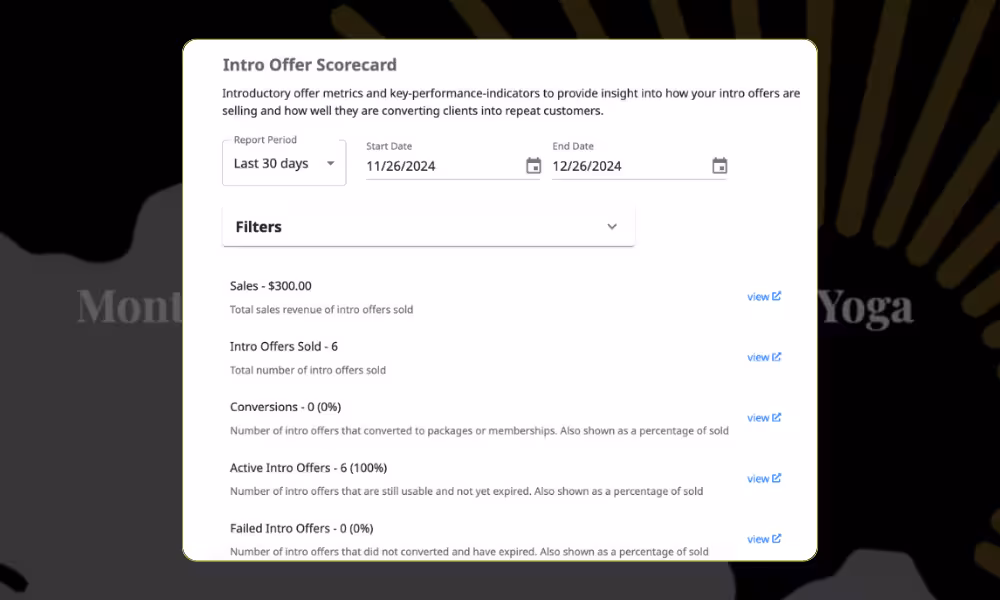Click external-link icon for Active Intro Offers
This screenshot has width=1000, height=600.
pyautogui.click(x=777, y=478)
